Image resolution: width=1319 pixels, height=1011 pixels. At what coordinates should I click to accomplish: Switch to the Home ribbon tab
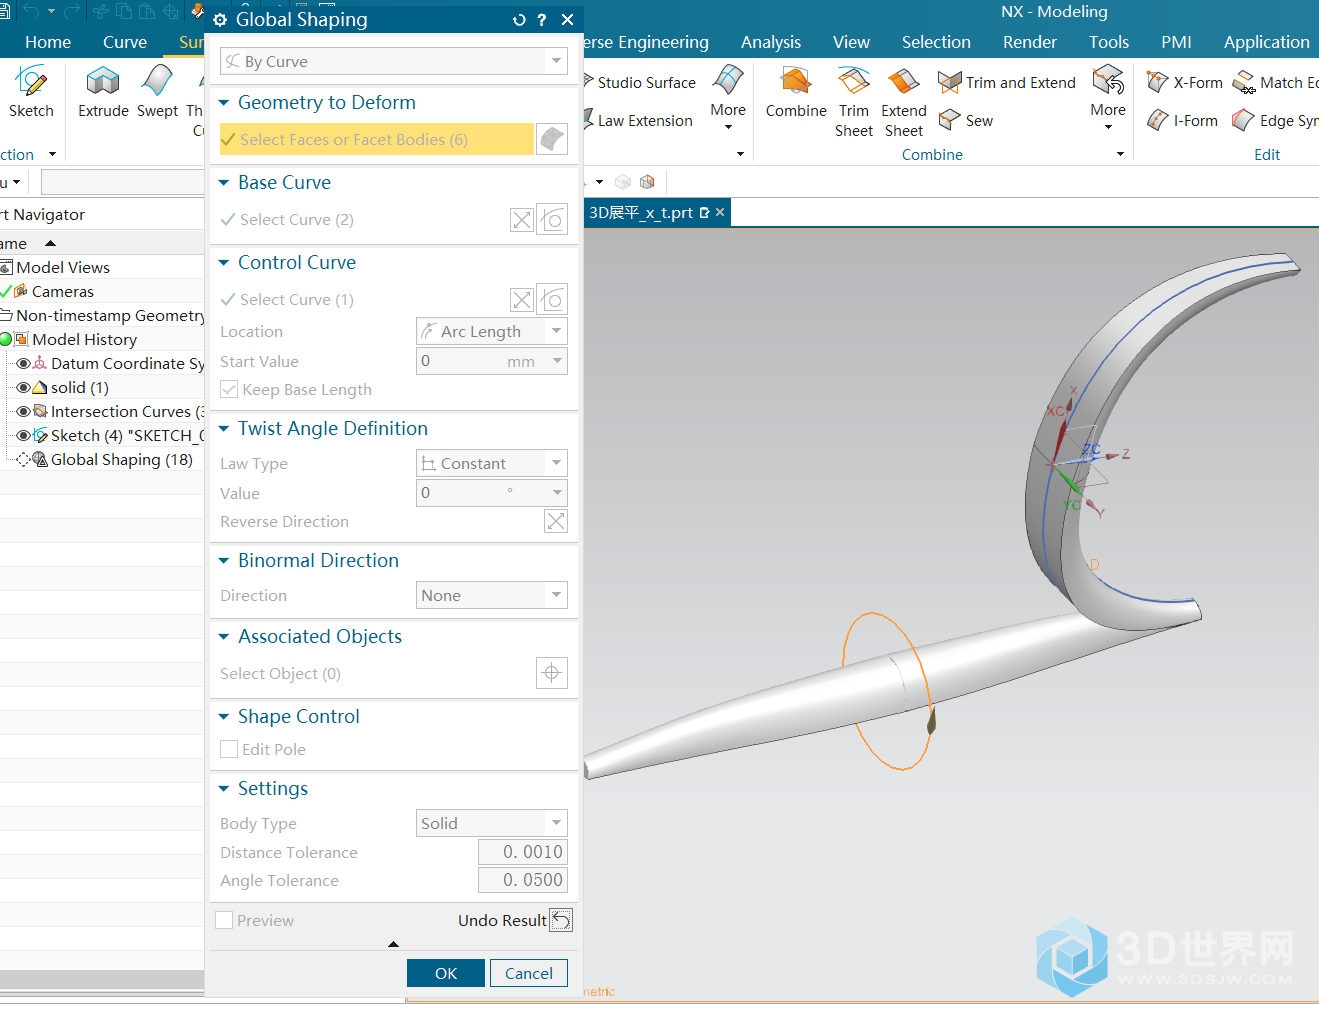coord(48,42)
